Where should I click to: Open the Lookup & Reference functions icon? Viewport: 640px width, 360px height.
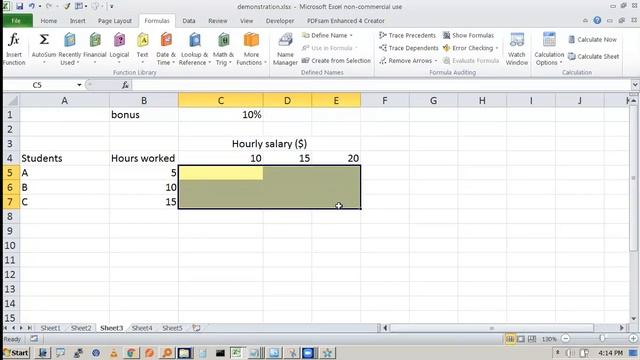click(x=195, y=40)
